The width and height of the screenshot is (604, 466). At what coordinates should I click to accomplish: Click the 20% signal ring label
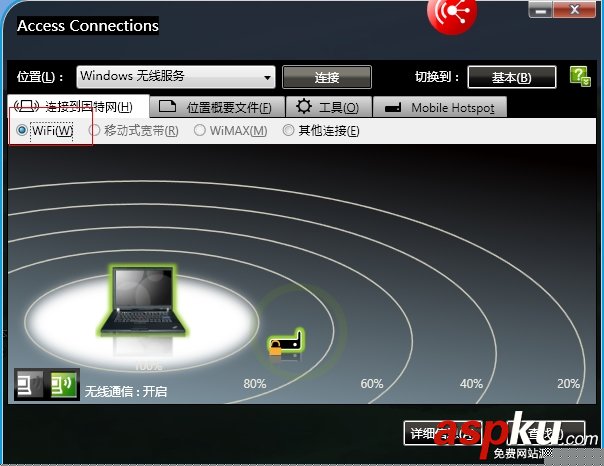point(568,384)
